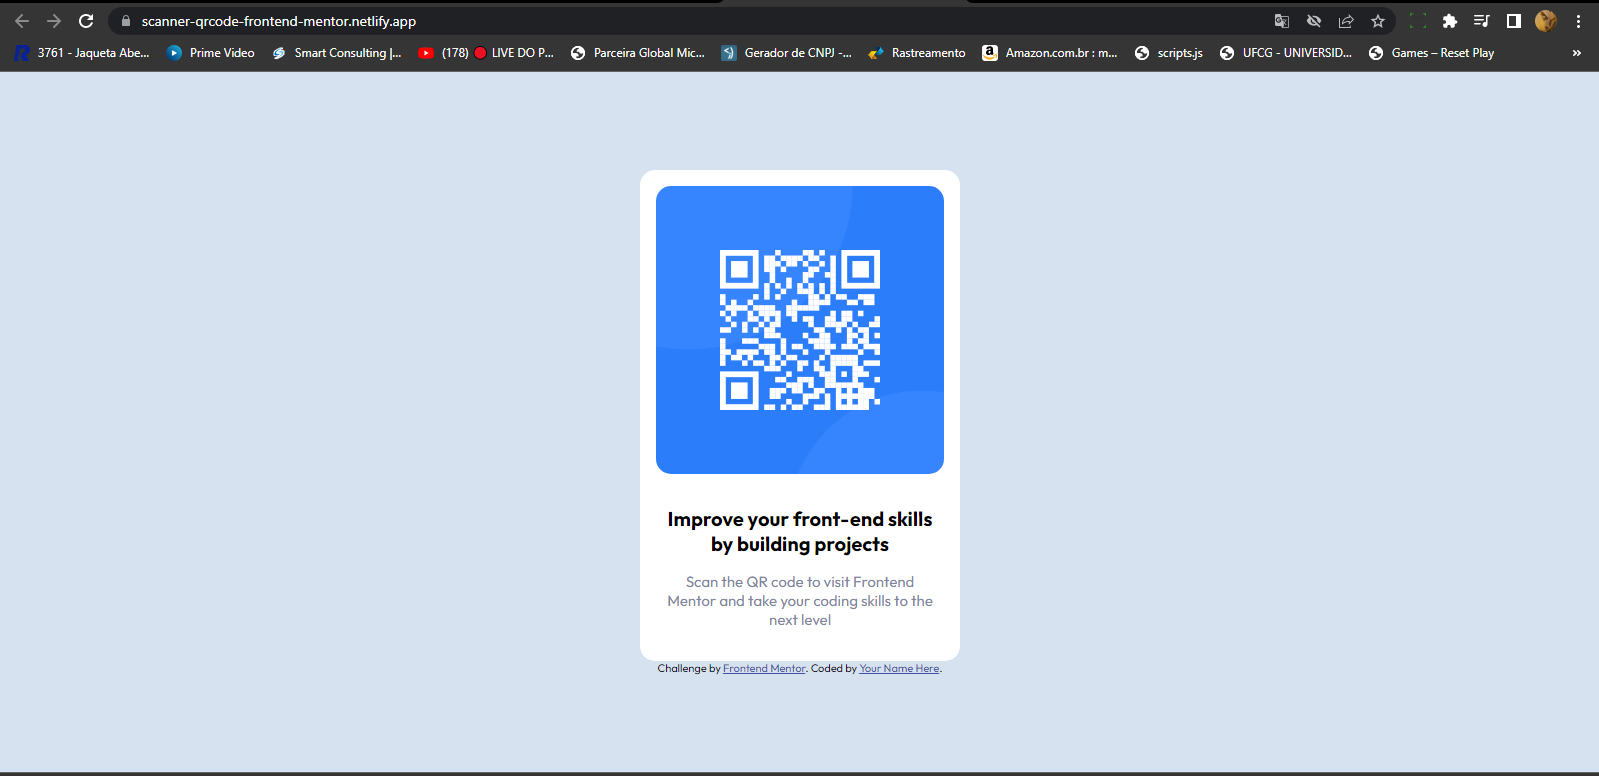The width and height of the screenshot is (1599, 776).
Task: Follow the 'Your Name Here' link
Action: [899, 669]
